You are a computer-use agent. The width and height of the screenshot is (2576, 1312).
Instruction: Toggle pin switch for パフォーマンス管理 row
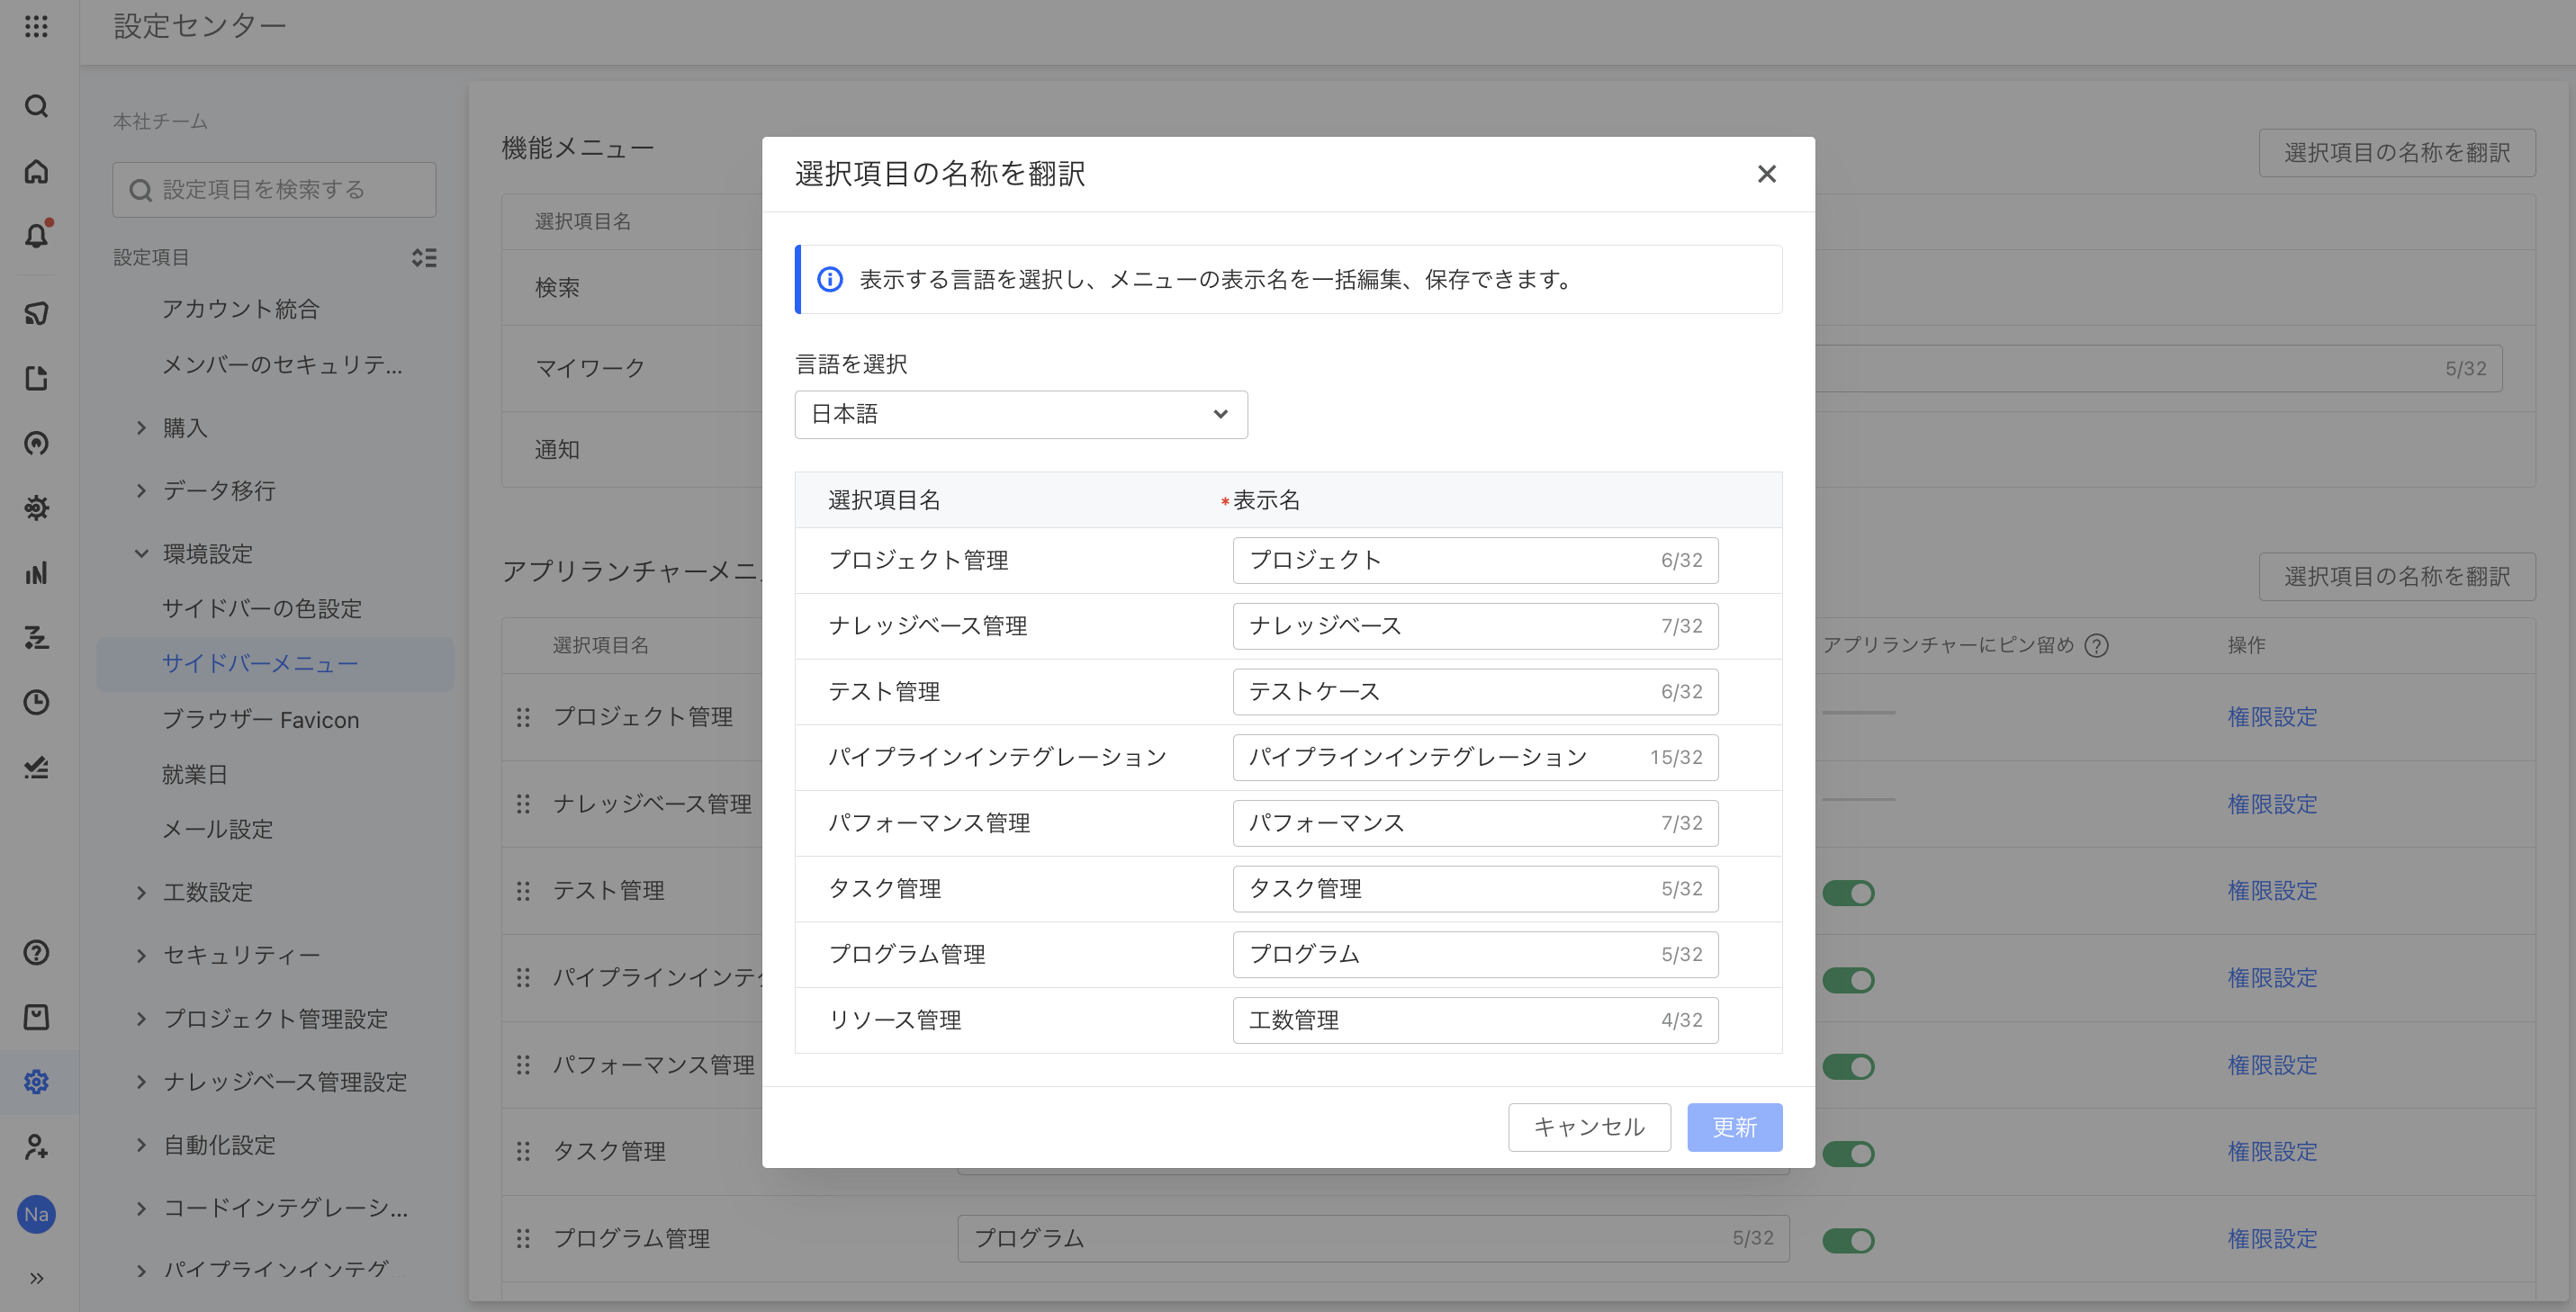1848,1066
